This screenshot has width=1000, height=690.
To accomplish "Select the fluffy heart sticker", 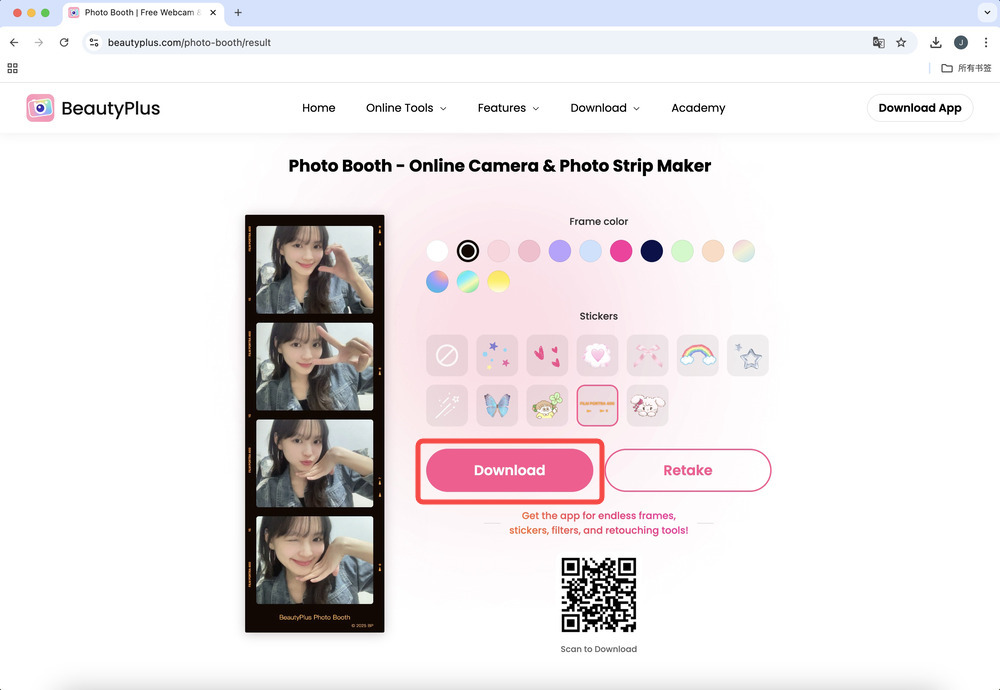I will coord(597,355).
